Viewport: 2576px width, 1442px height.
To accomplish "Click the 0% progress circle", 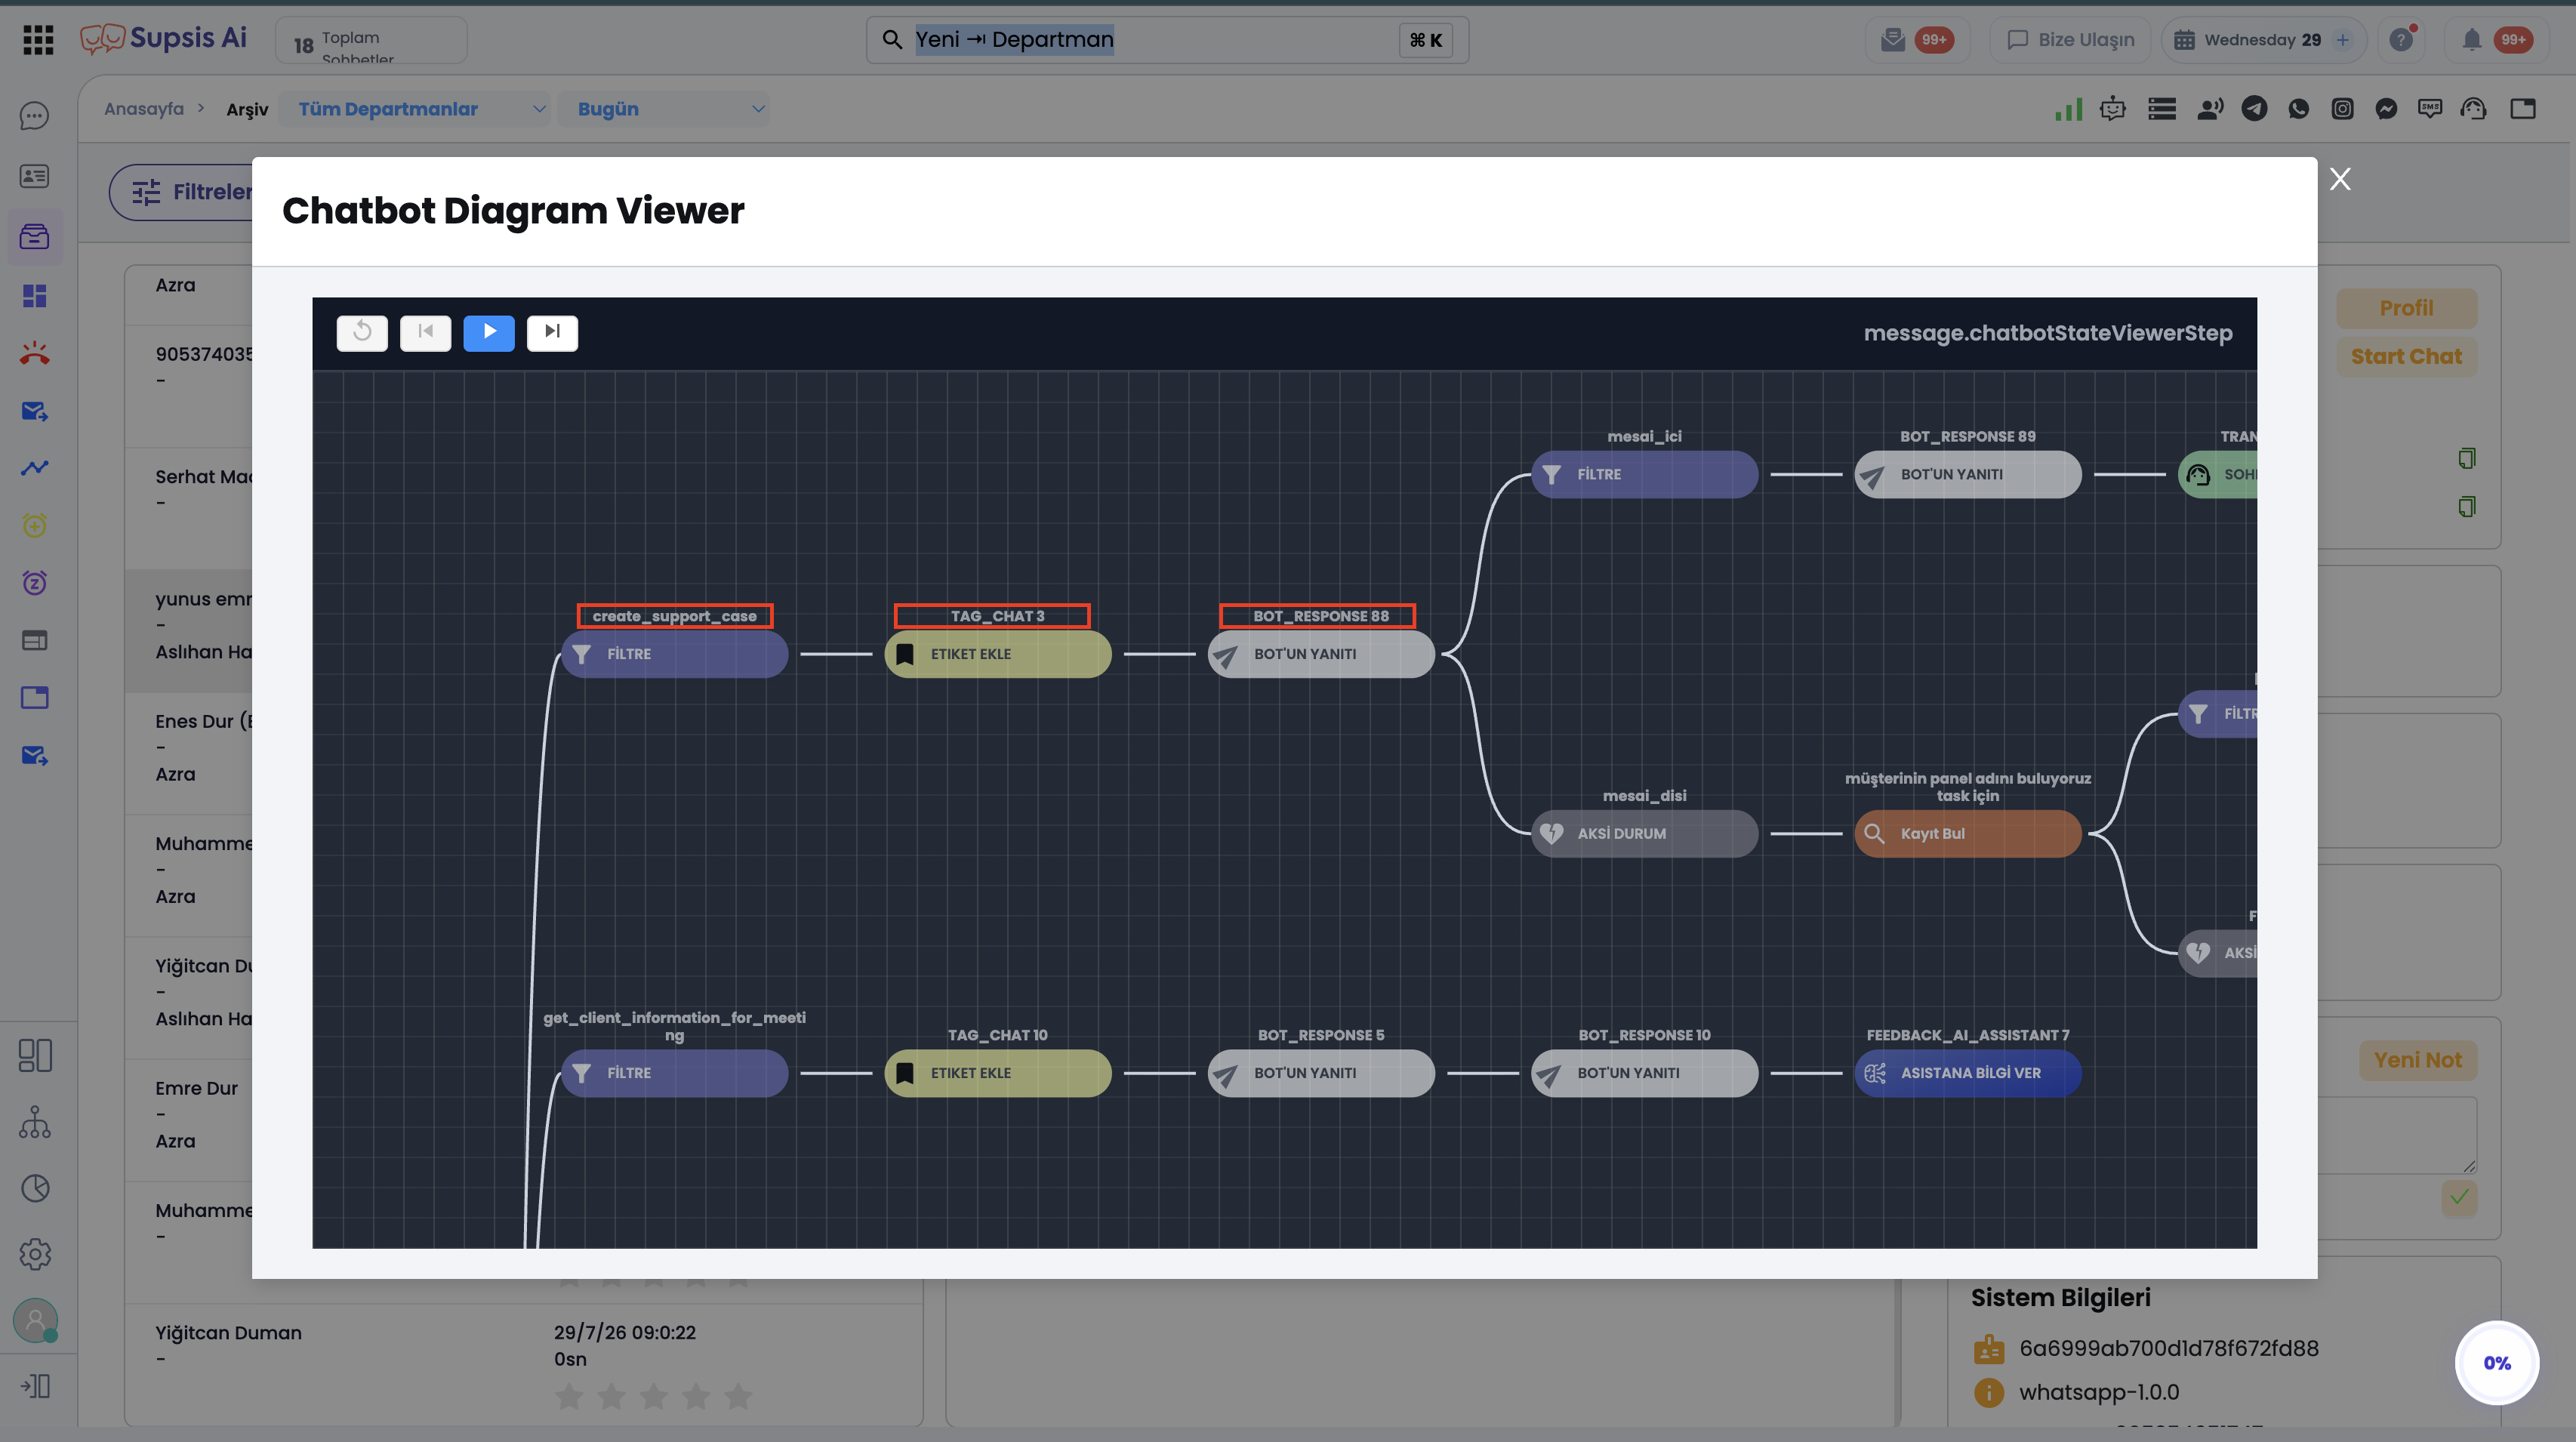I will [2497, 1363].
